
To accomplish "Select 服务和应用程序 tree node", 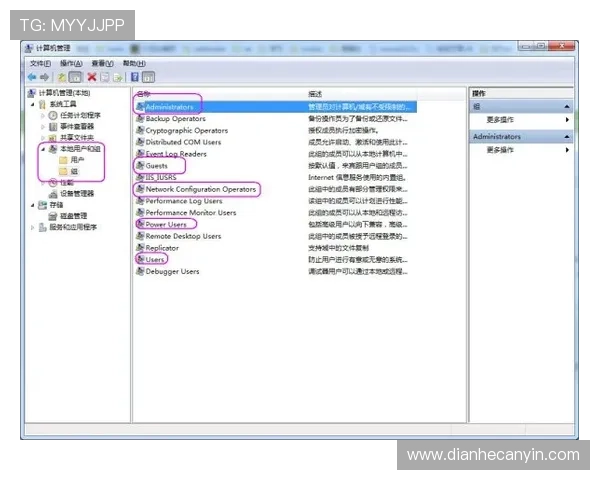I will click(73, 227).
